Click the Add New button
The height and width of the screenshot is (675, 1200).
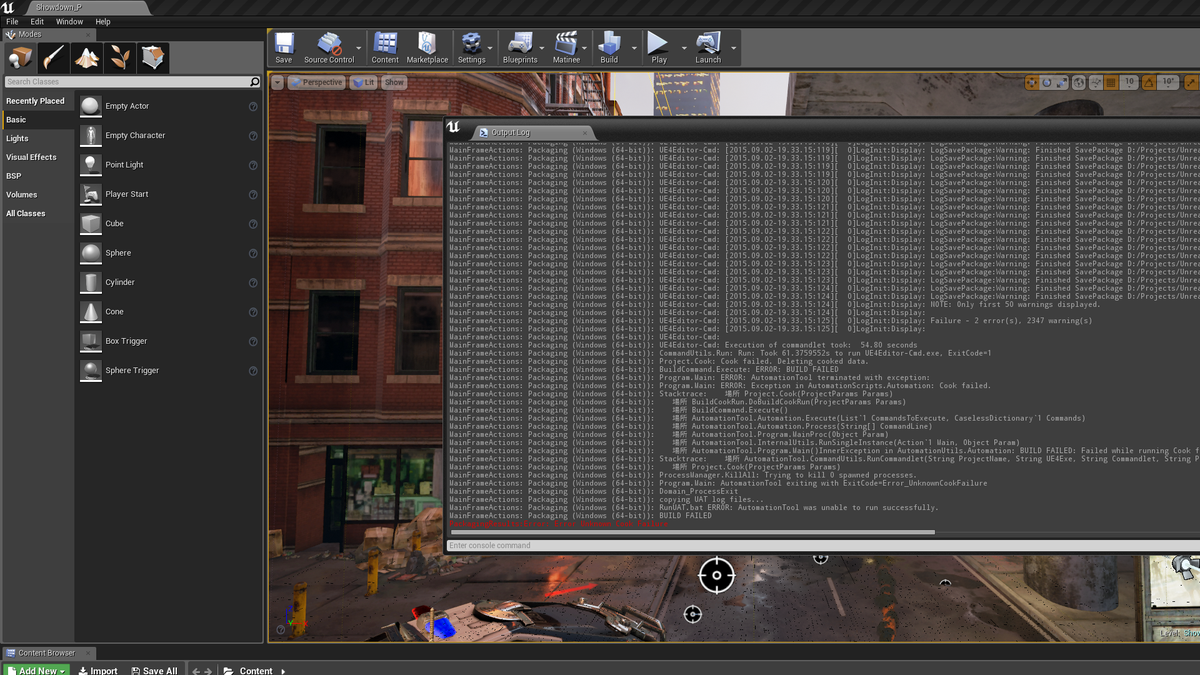coord(36,670)
